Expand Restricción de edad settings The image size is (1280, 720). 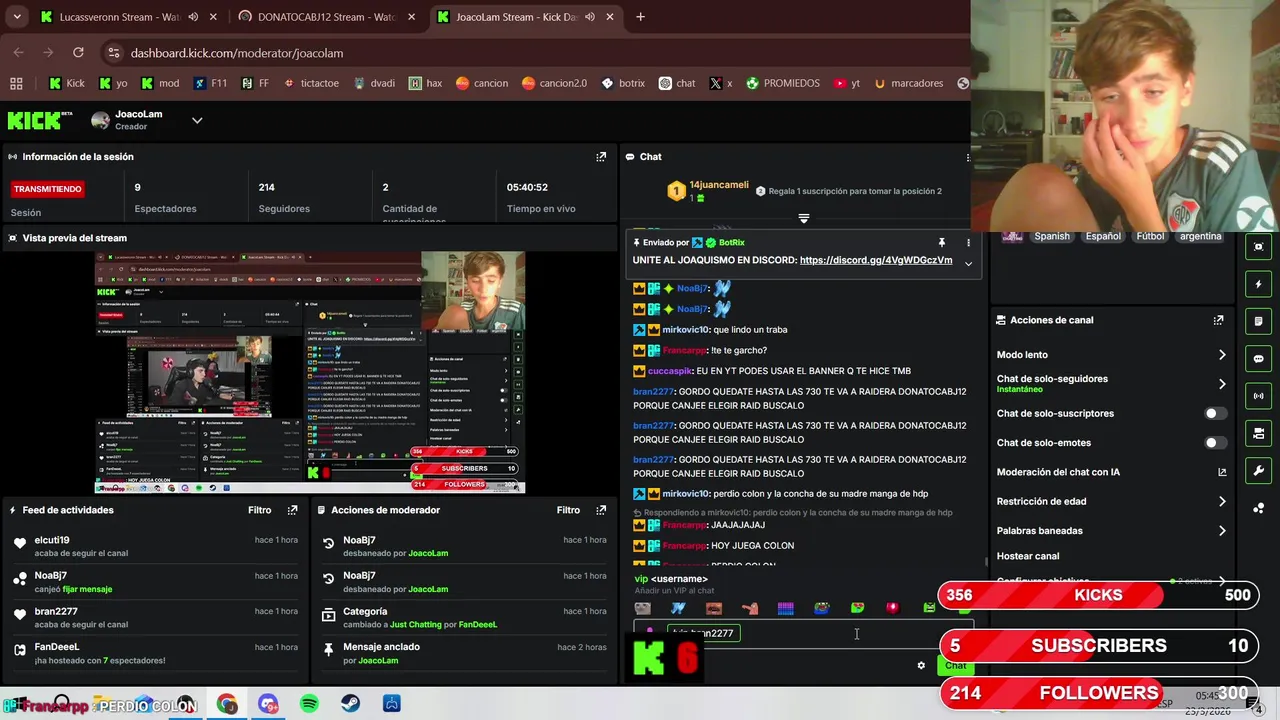point(1221,502)
